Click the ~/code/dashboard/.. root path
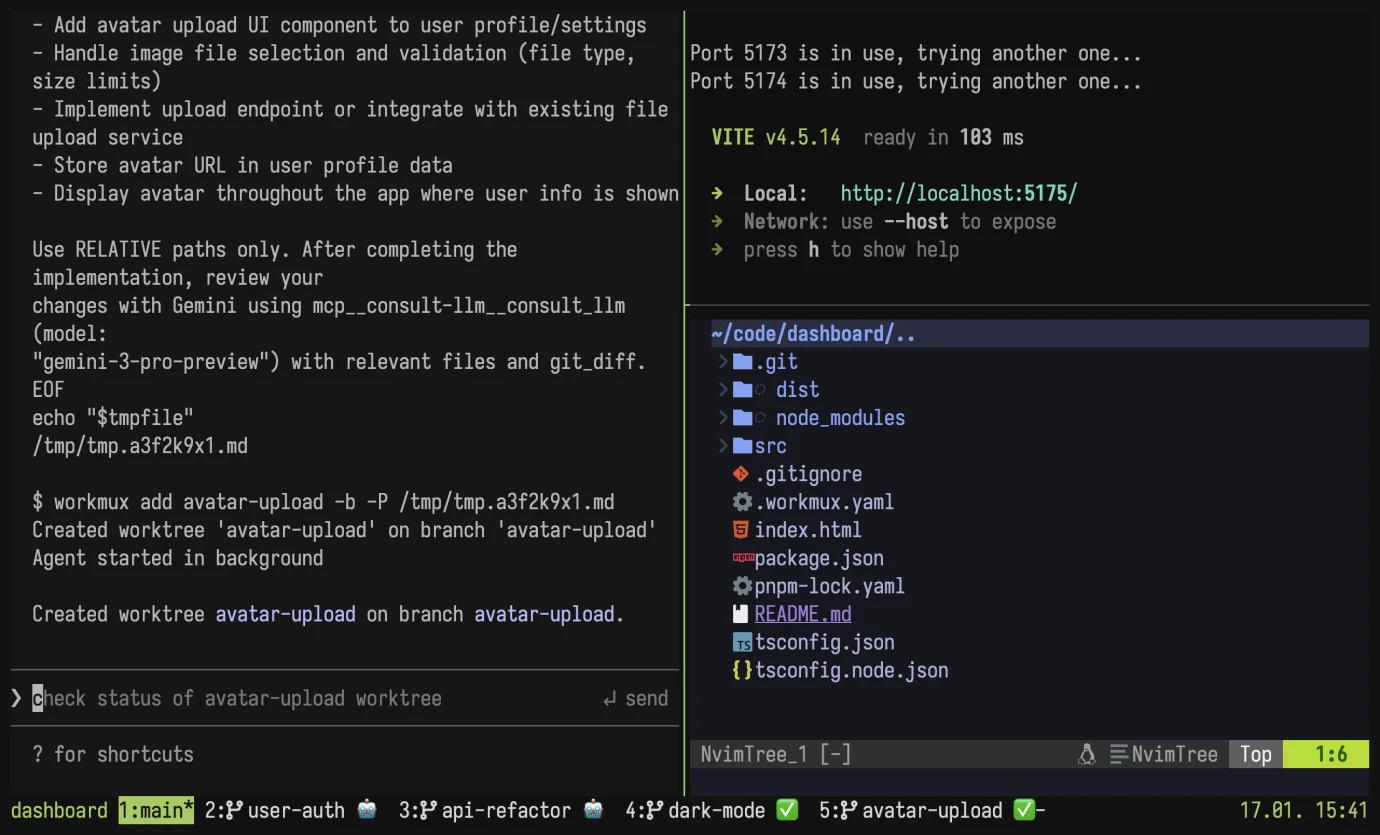1380x835 pixels. [x=814, y=334]
